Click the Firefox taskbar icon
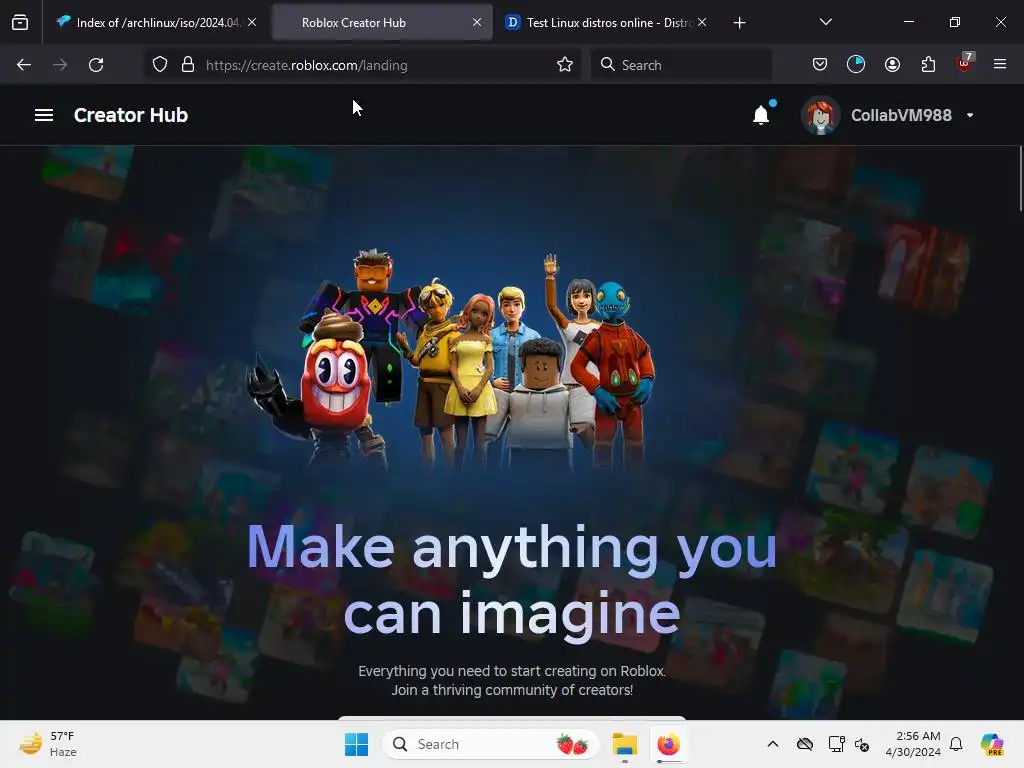 coord(669,744)
